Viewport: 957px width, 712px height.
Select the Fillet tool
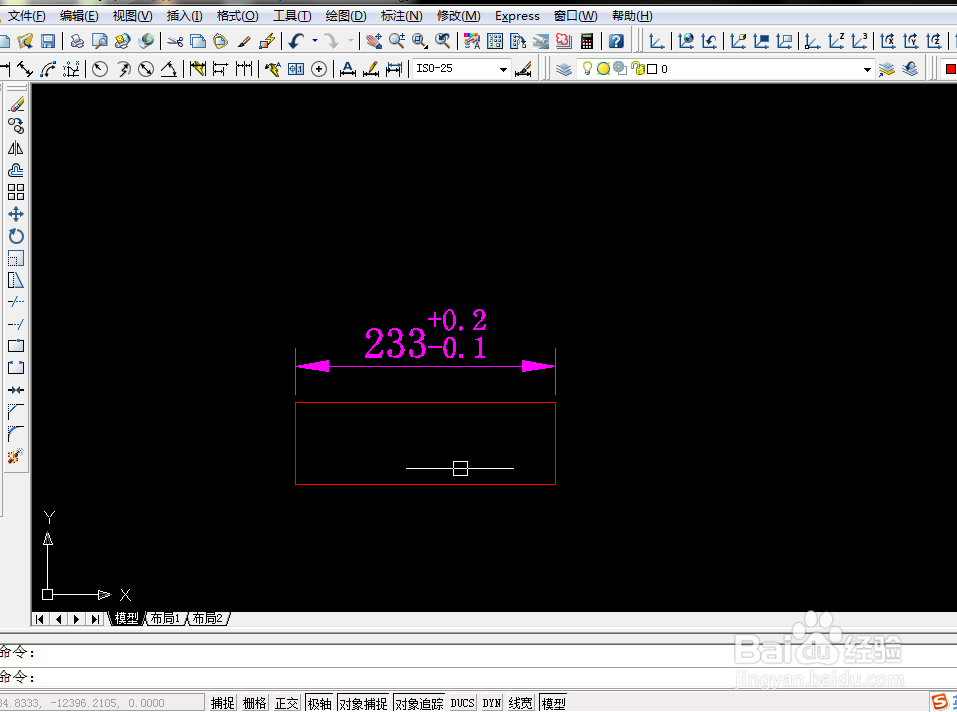16,434
